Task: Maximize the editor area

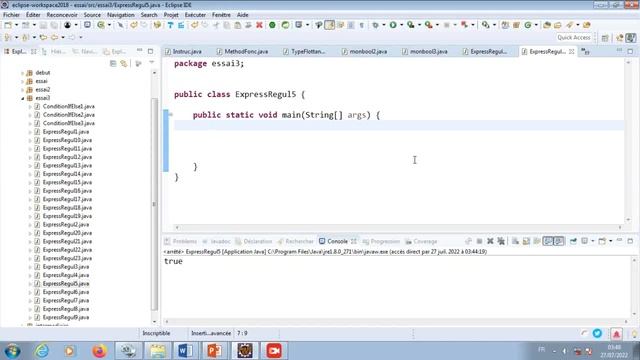Action: 630,51
